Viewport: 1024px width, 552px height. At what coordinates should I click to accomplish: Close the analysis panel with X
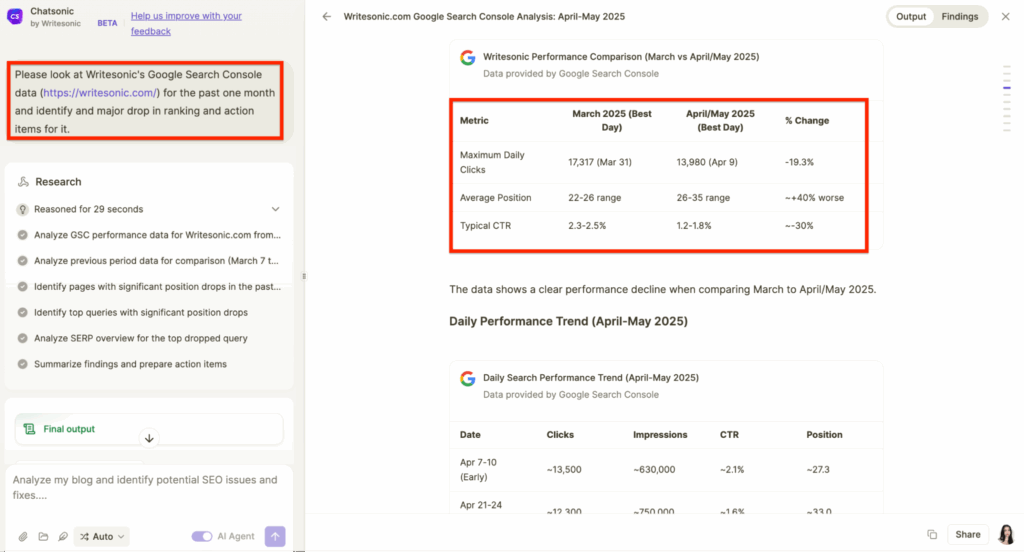tap(1006, 16)
